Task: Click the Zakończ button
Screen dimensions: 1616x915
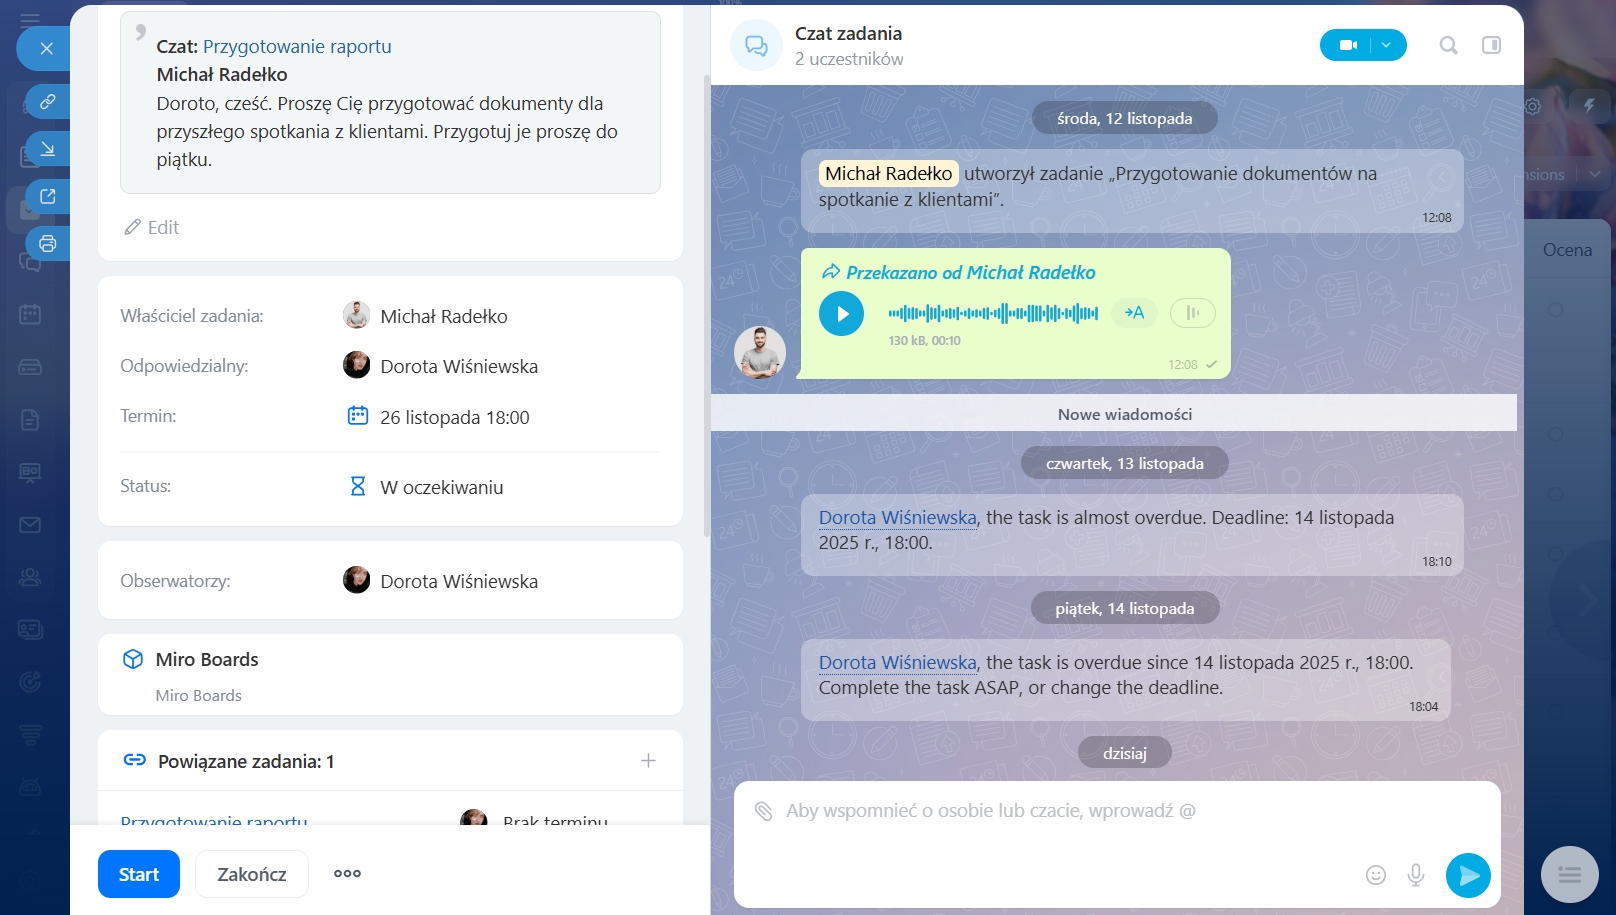Action: click(252, 875)
